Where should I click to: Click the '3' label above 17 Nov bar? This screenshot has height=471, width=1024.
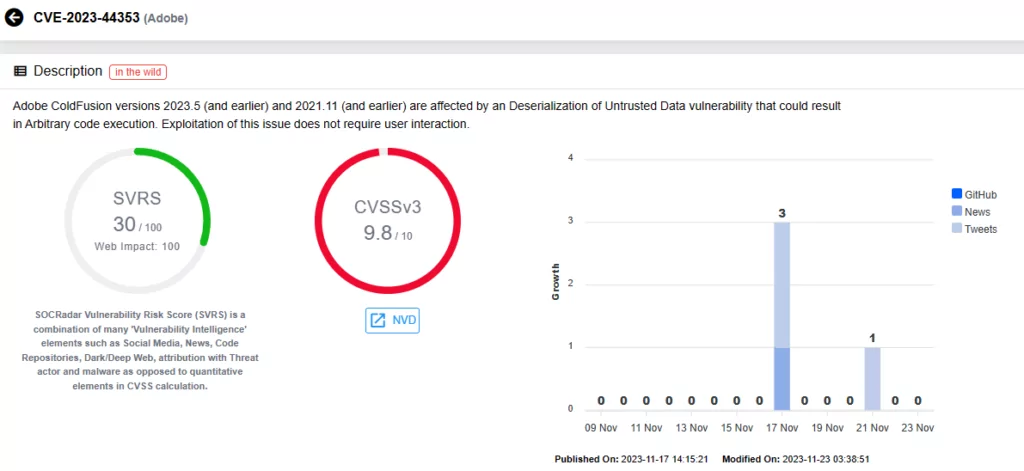[x=782, y=214]
